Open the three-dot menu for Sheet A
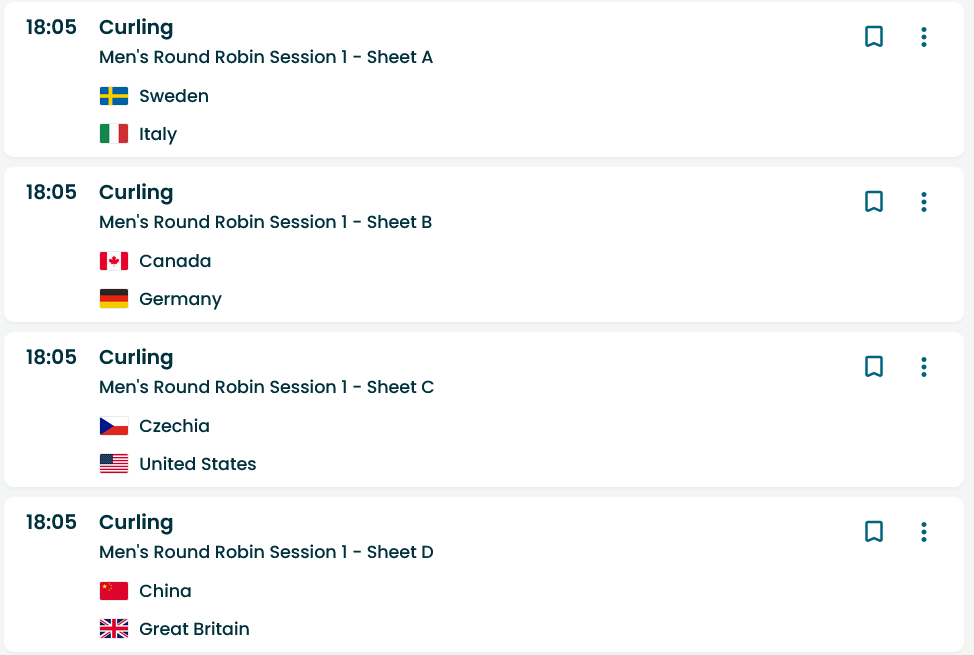The width and height of the screenshot is (974, 655). click(x=924, y=37)
